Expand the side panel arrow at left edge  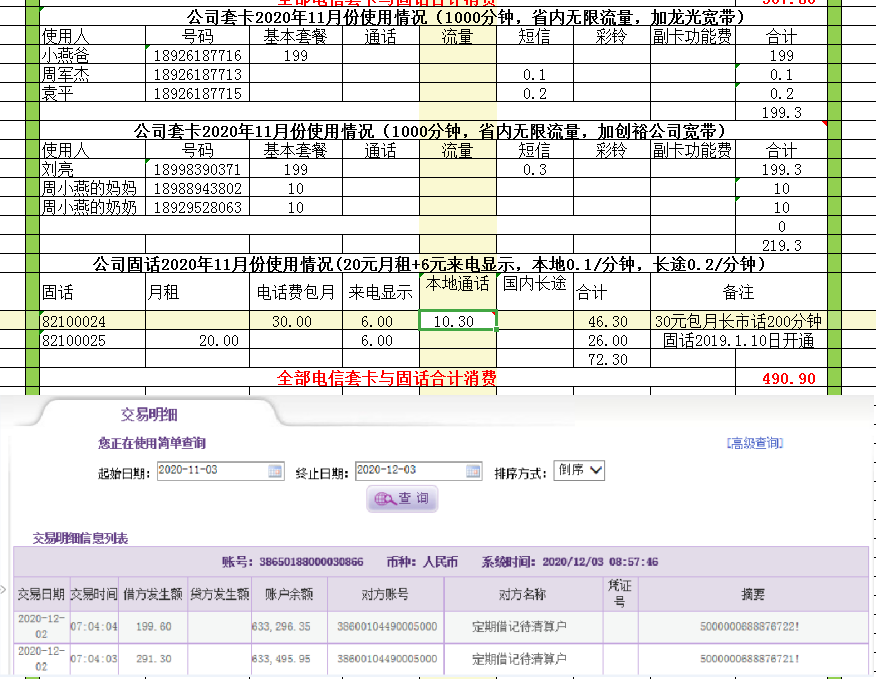coord(4,590)
